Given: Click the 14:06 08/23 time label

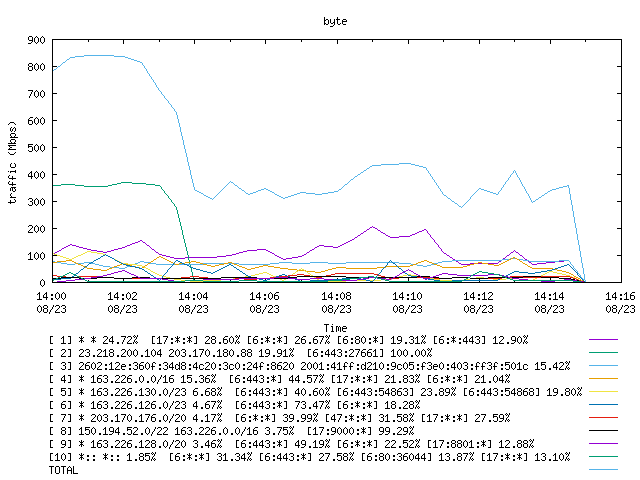Looking at the screenshot, I should click(x=264, y=302).
